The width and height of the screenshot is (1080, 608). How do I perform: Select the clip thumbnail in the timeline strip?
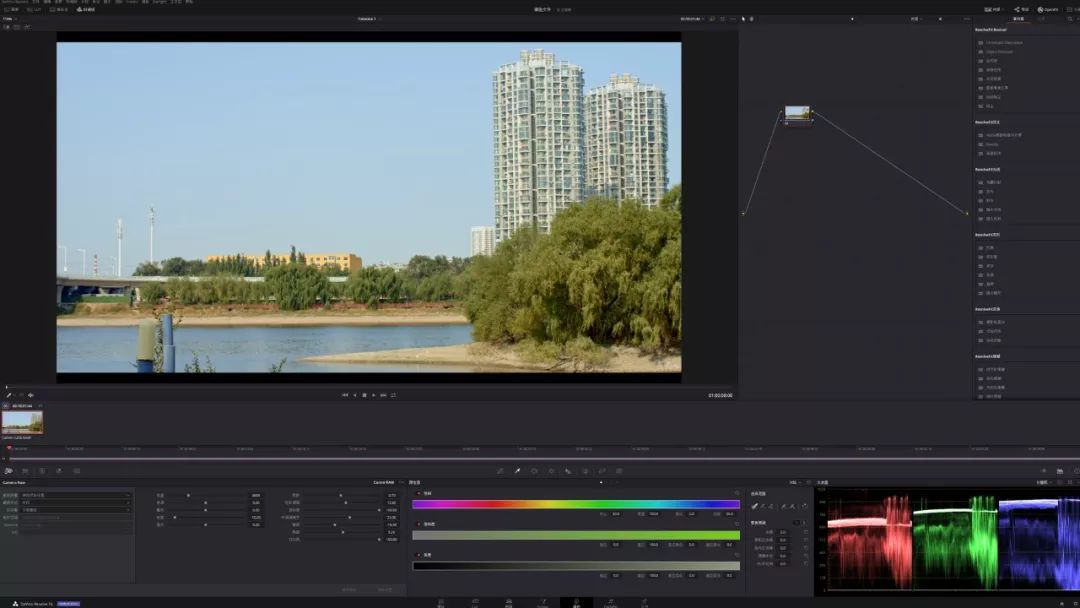tap(22, 422)
